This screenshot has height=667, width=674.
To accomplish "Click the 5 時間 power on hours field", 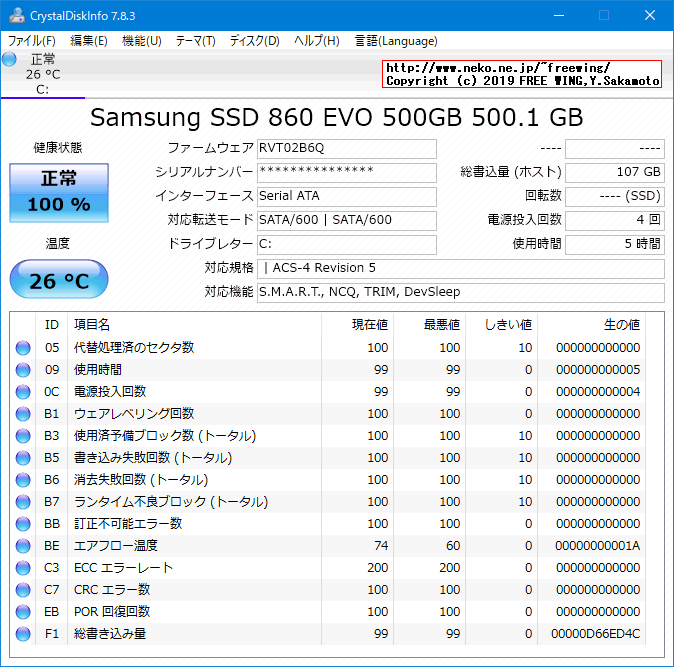I will click(x=615, y=245).
